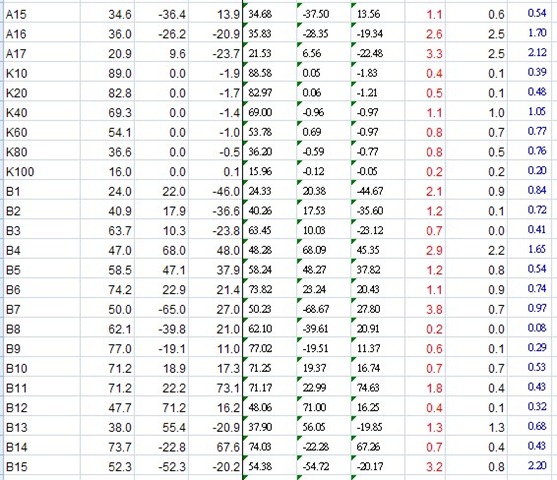
Task: Click the 48.28 cell in B4 row
Action: point(260,250)
